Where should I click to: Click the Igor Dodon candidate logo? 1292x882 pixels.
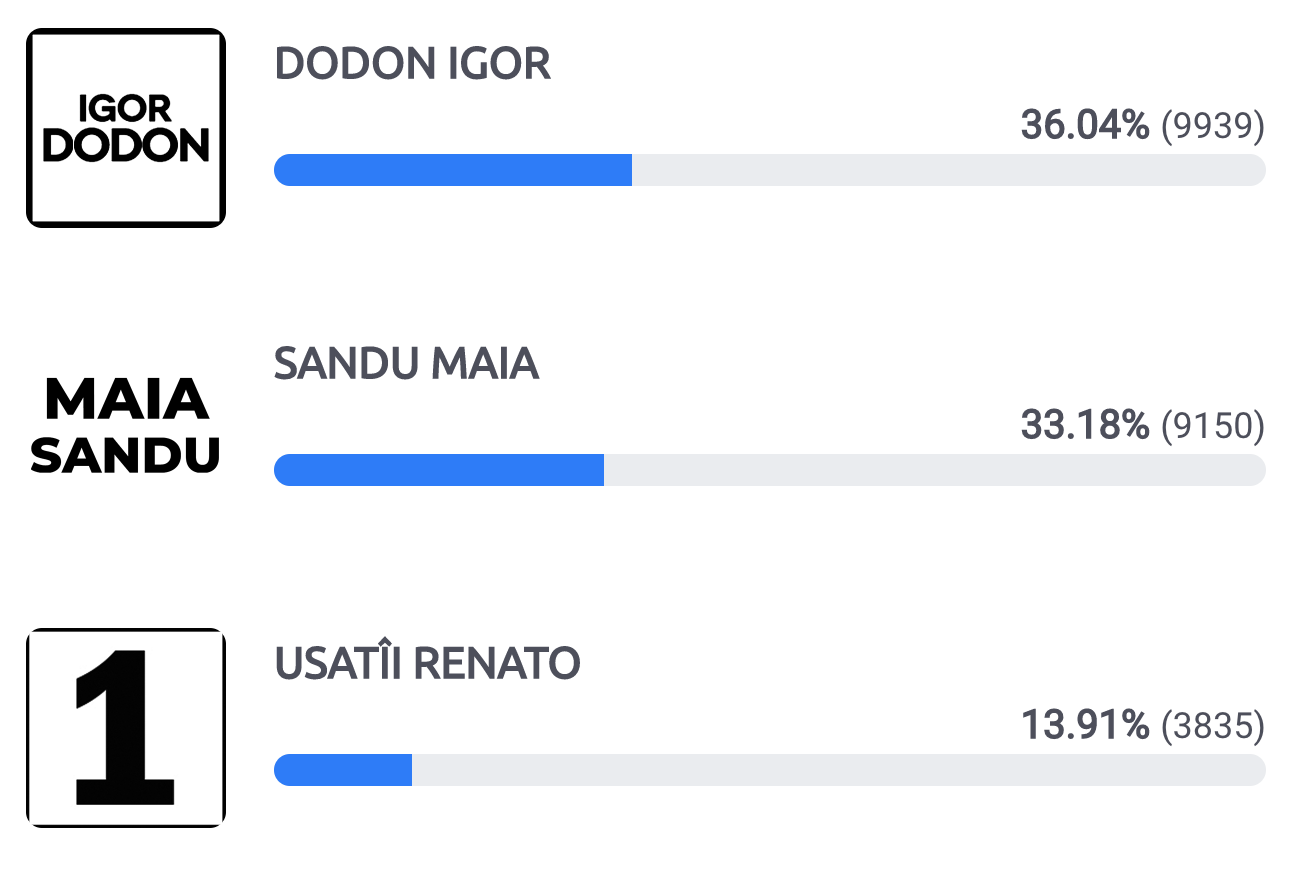[x=126, y=128]
